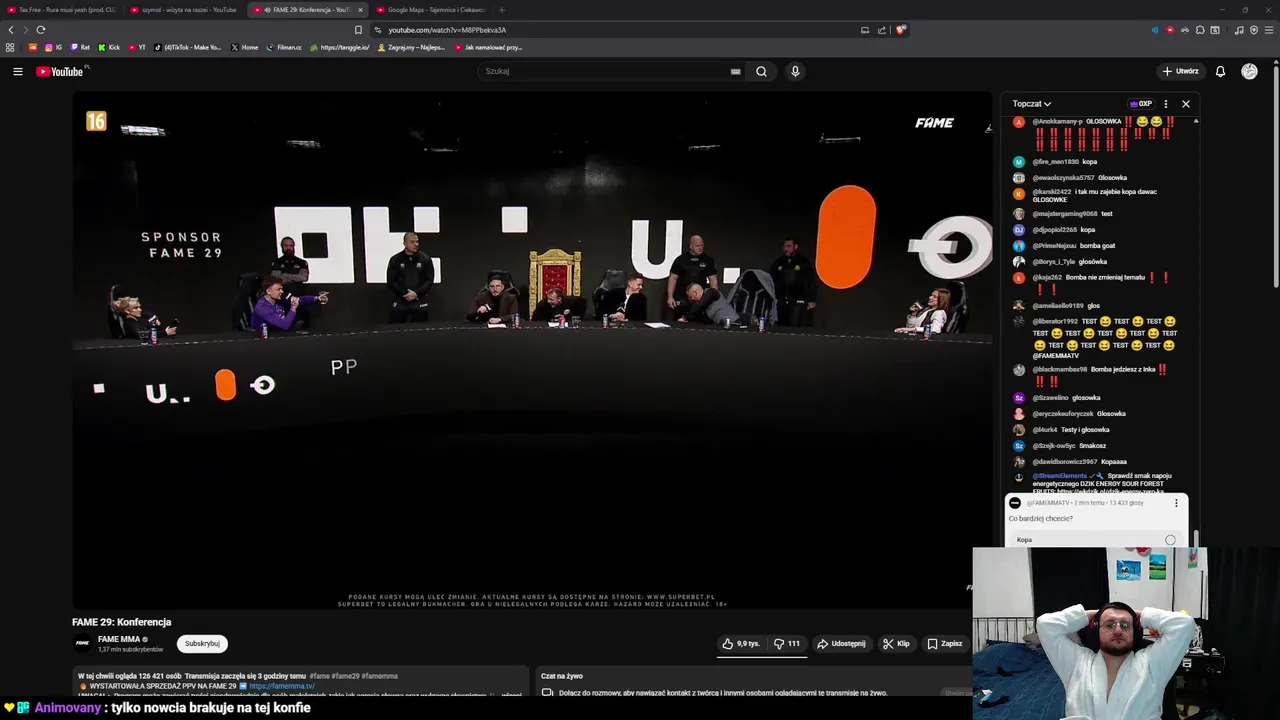Image resolution: width=1280 pixels, height=720 pixels.
Task: Expand the Topczat chat mode dropdown
Action: 1031,104
